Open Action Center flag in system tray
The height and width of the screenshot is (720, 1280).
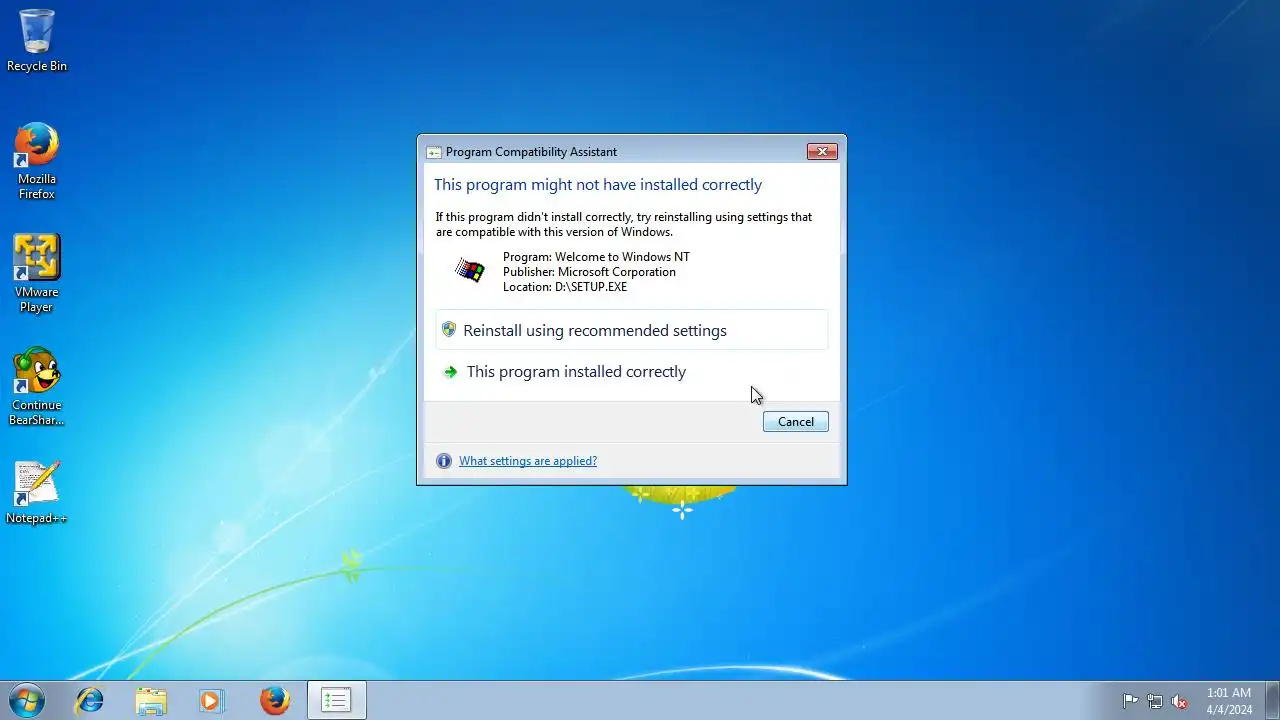pos(1130,701)
